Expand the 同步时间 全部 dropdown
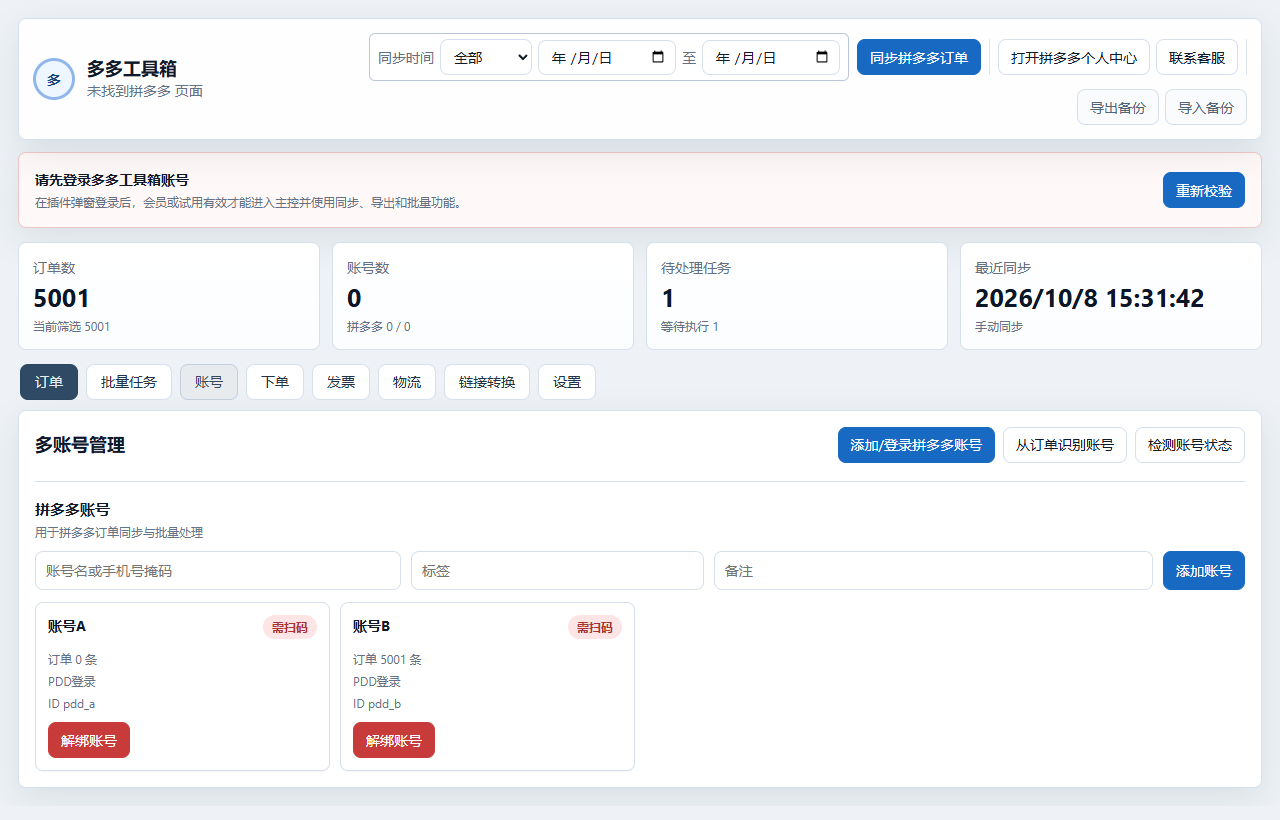 tap(486, 57)
